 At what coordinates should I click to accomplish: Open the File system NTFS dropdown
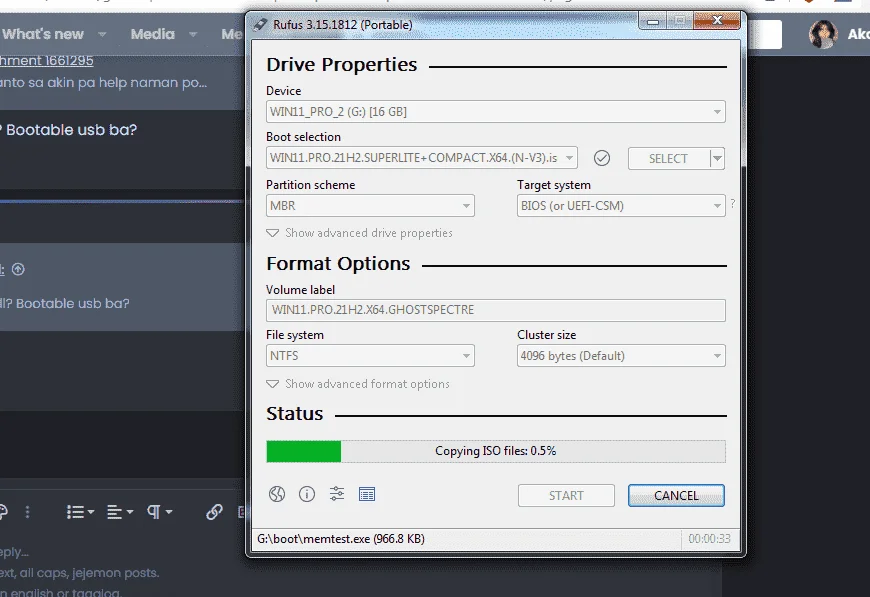coord(370,356)
